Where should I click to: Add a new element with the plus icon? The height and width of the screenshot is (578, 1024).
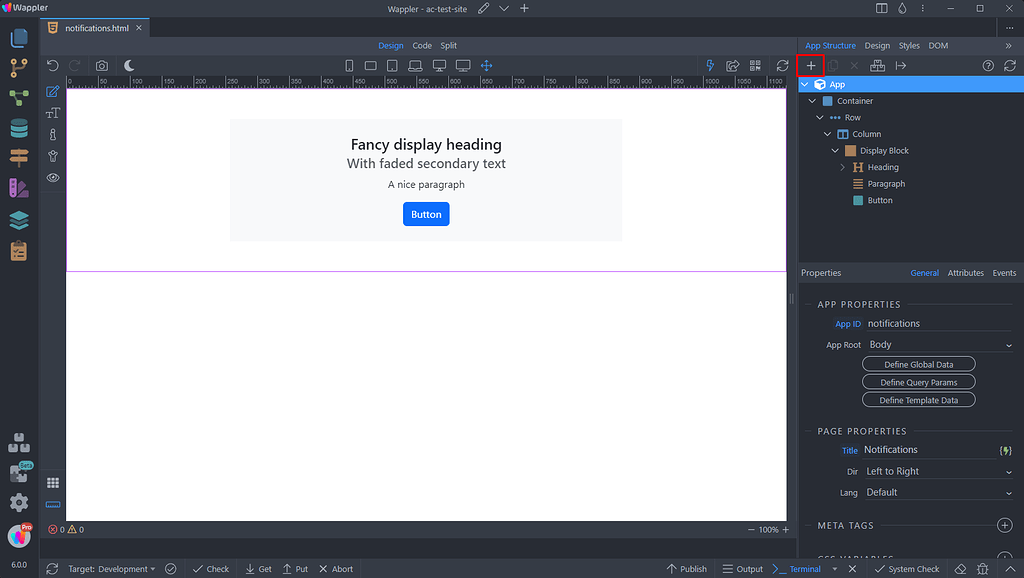coord(809,65)
